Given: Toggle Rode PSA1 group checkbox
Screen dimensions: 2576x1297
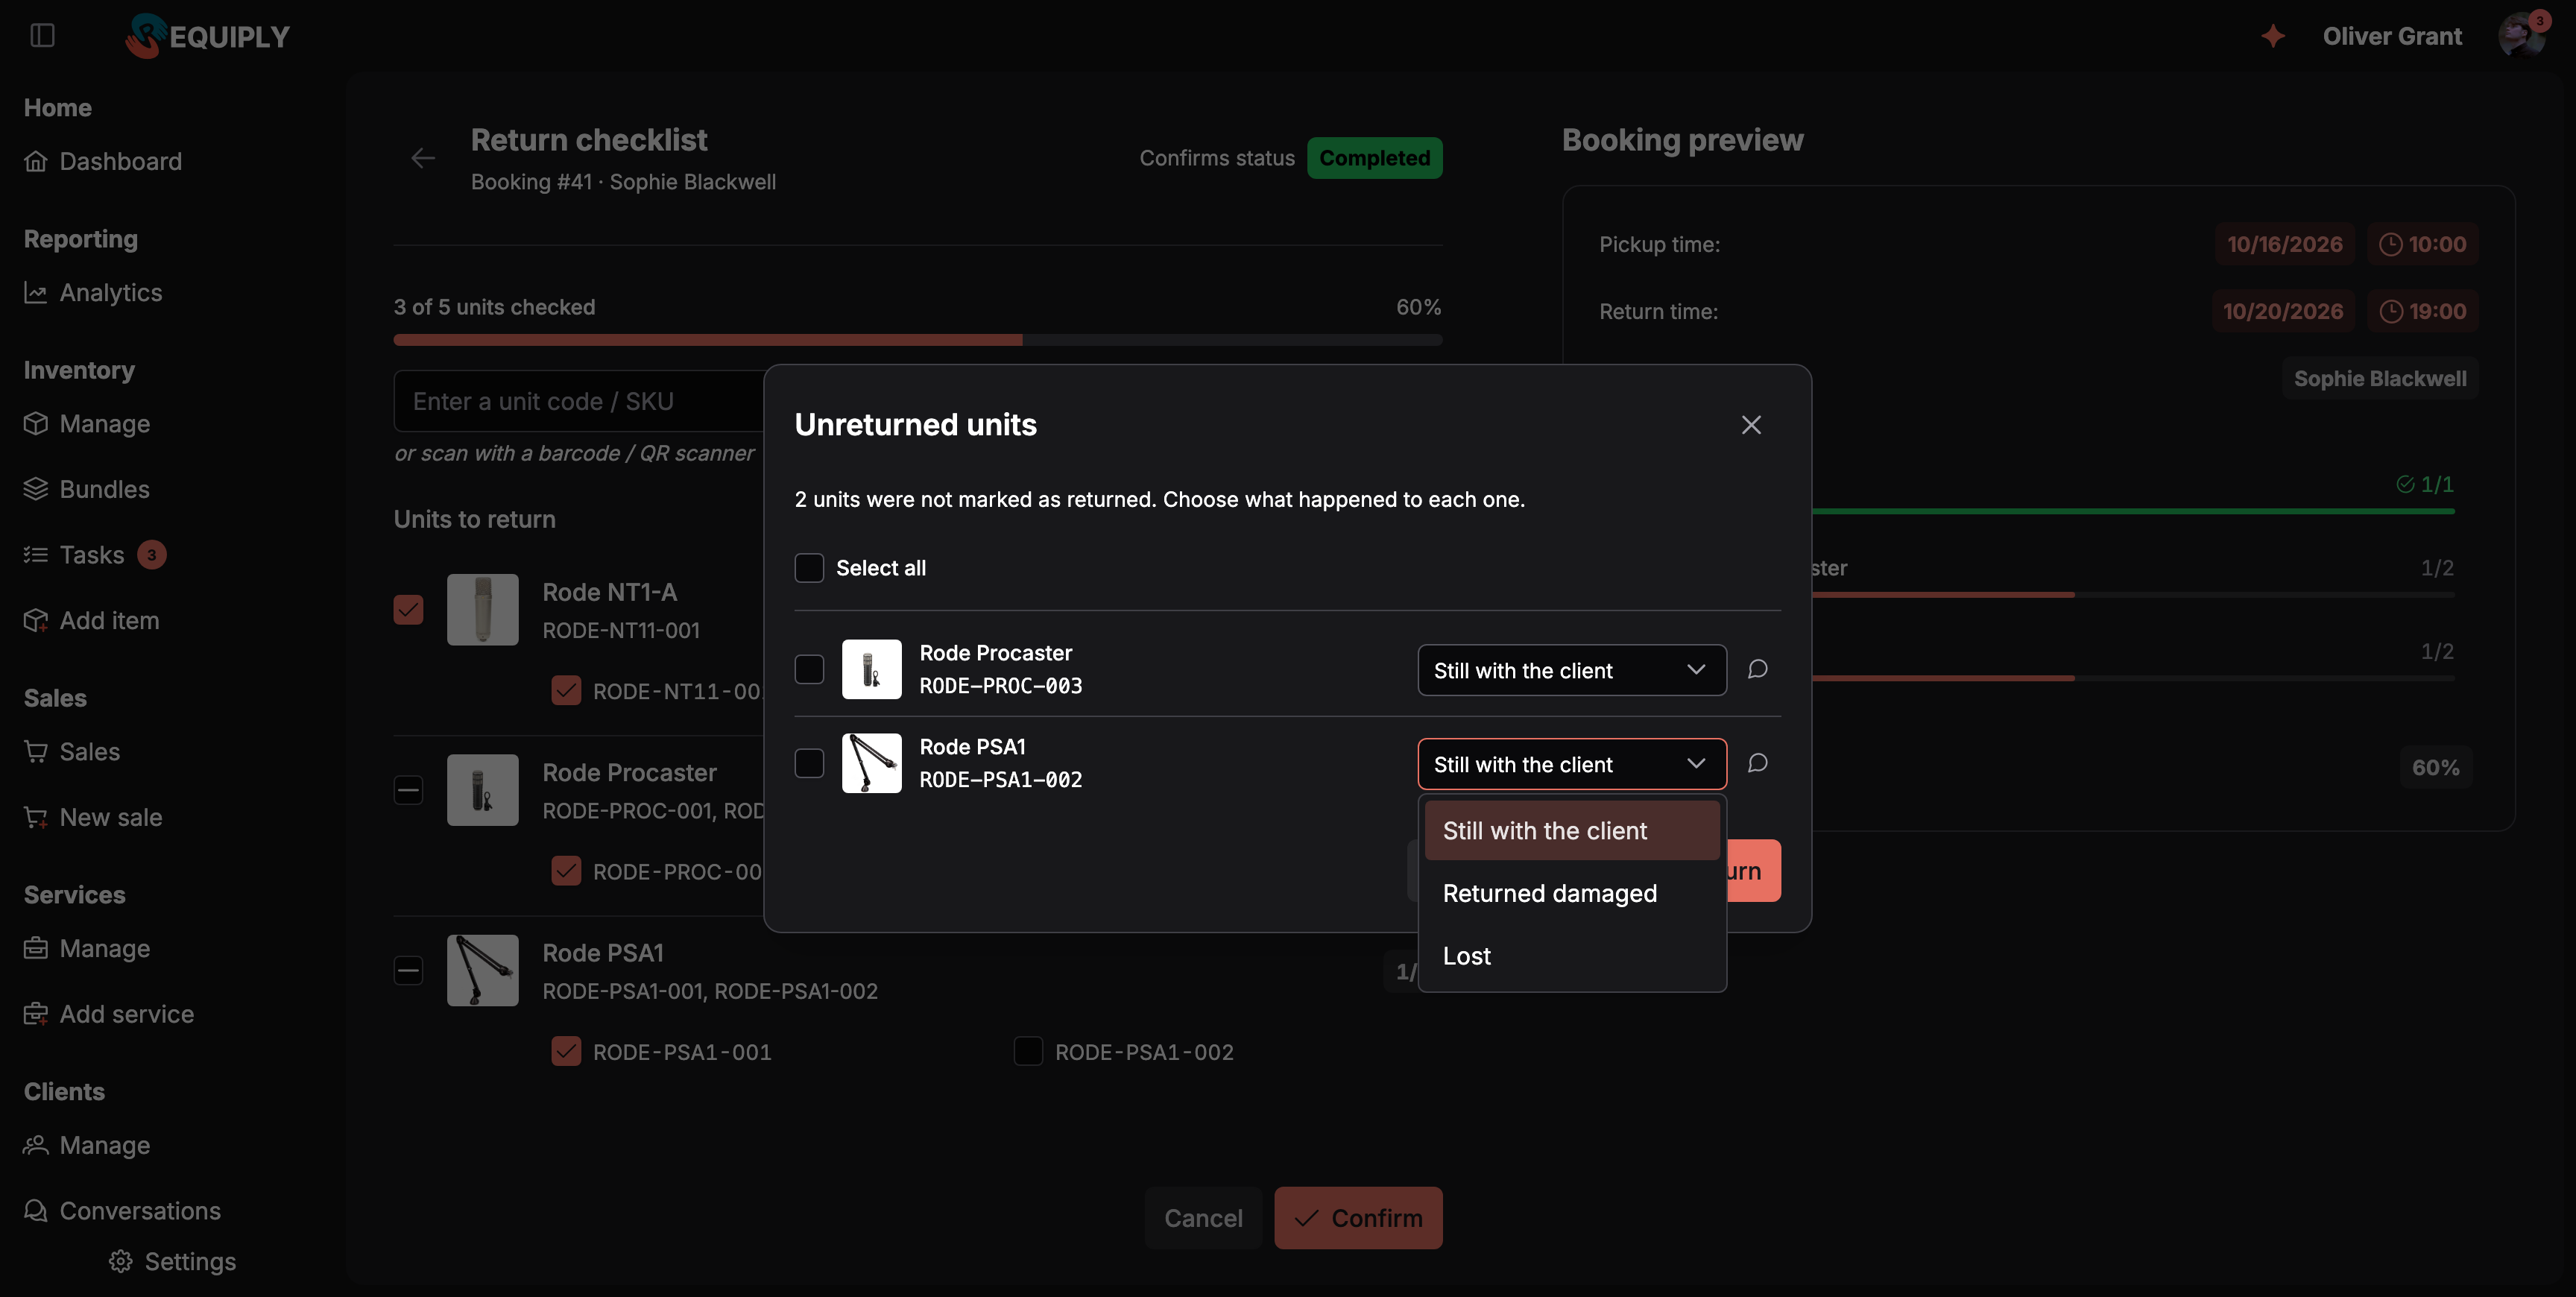Looking at the screenshot, I should point(408,970).
